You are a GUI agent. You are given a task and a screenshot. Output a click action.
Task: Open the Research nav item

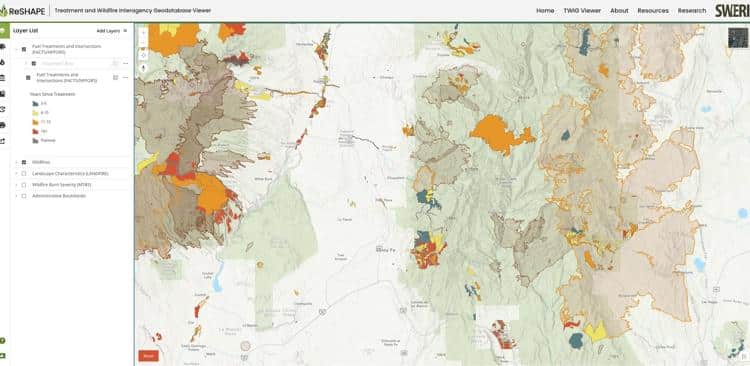pyautogui.click(x=692, y=11)
